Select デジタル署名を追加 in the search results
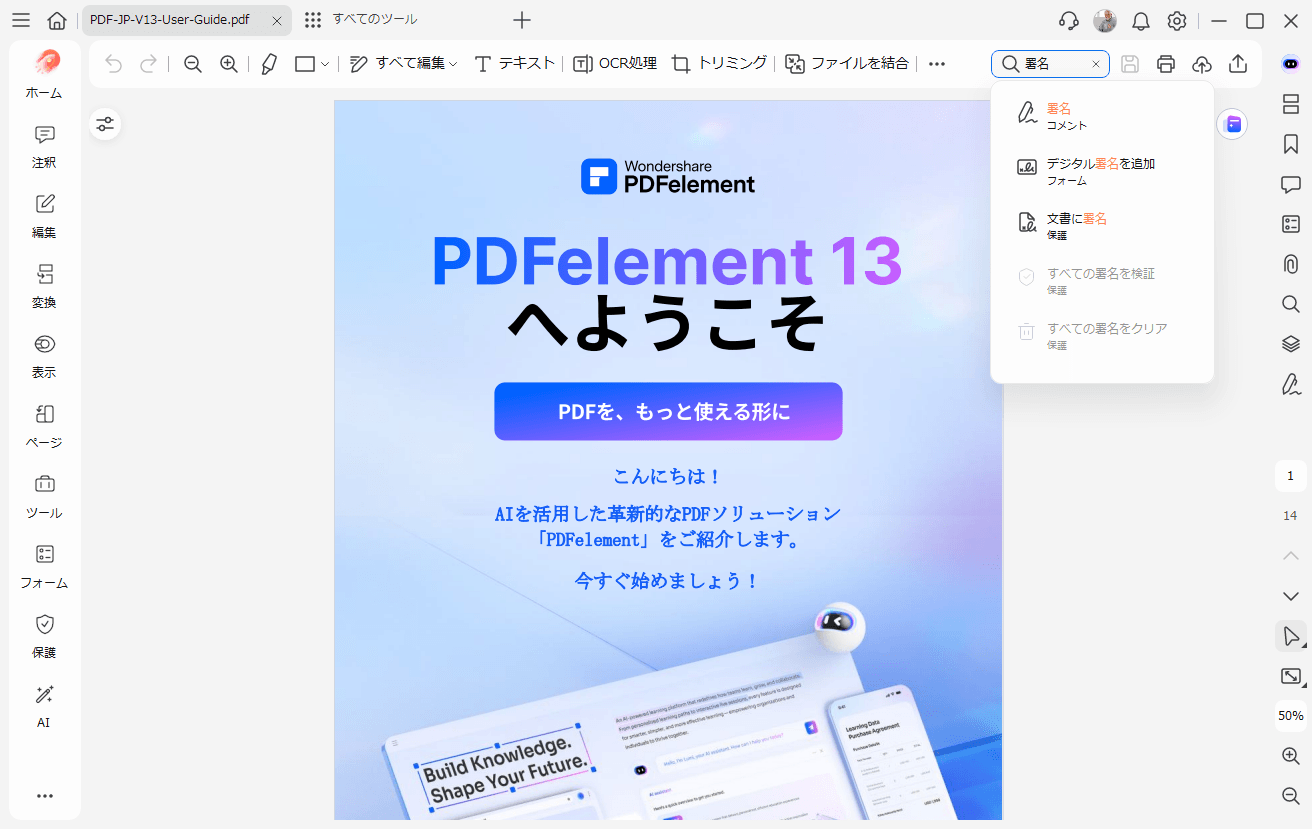The width and height of the screenshot is (1312, 829). 1102,171
